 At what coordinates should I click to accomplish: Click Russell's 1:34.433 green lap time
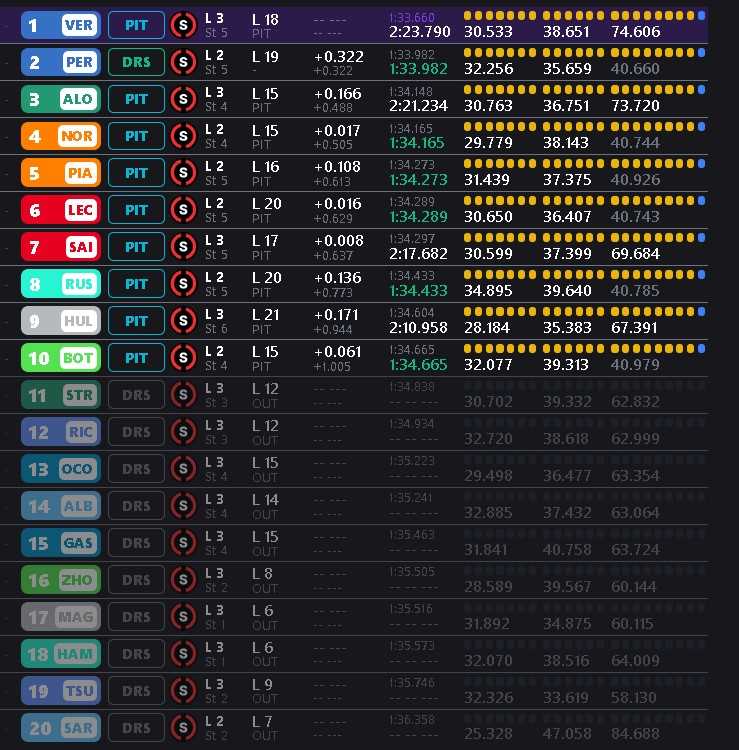[419, 291]
